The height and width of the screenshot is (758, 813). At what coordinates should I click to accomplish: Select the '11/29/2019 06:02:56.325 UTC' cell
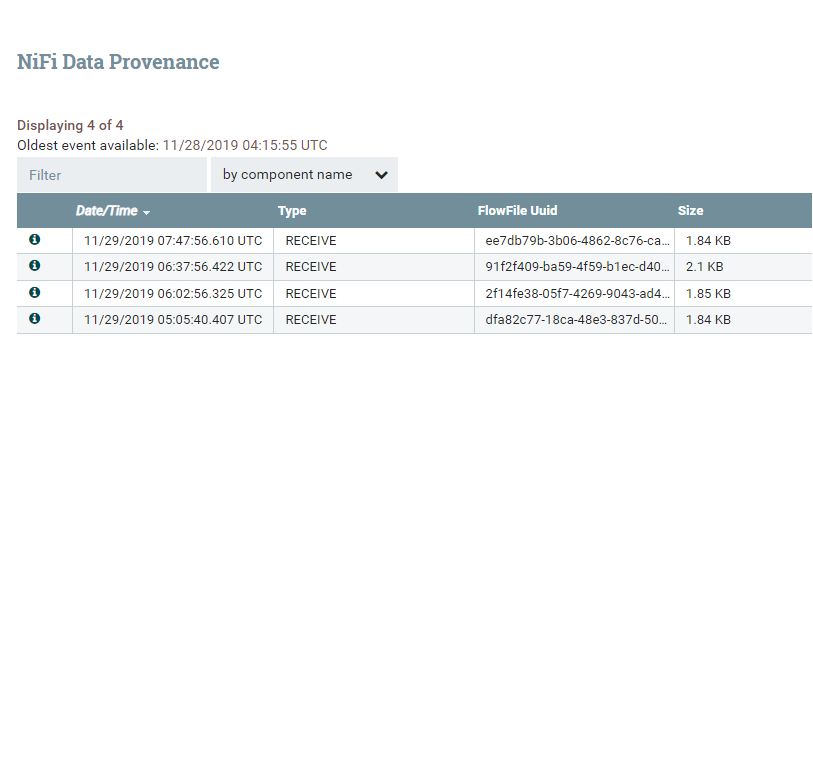point(173,293)
